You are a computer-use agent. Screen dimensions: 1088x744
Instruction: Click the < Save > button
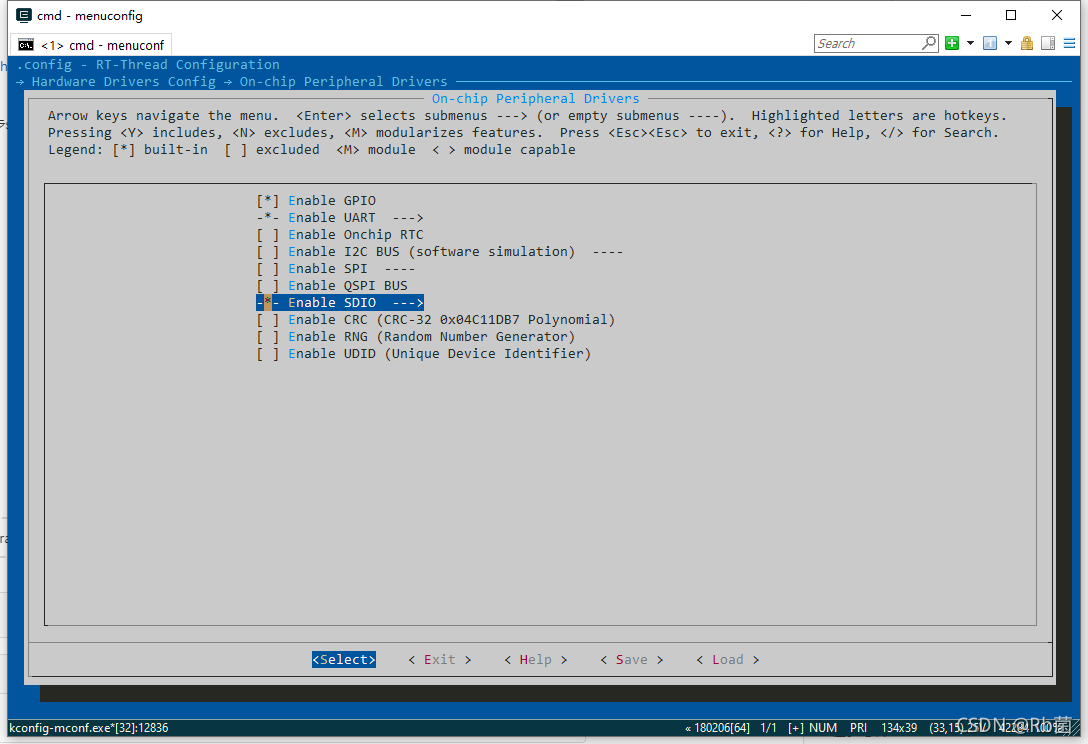pos(631,659)
